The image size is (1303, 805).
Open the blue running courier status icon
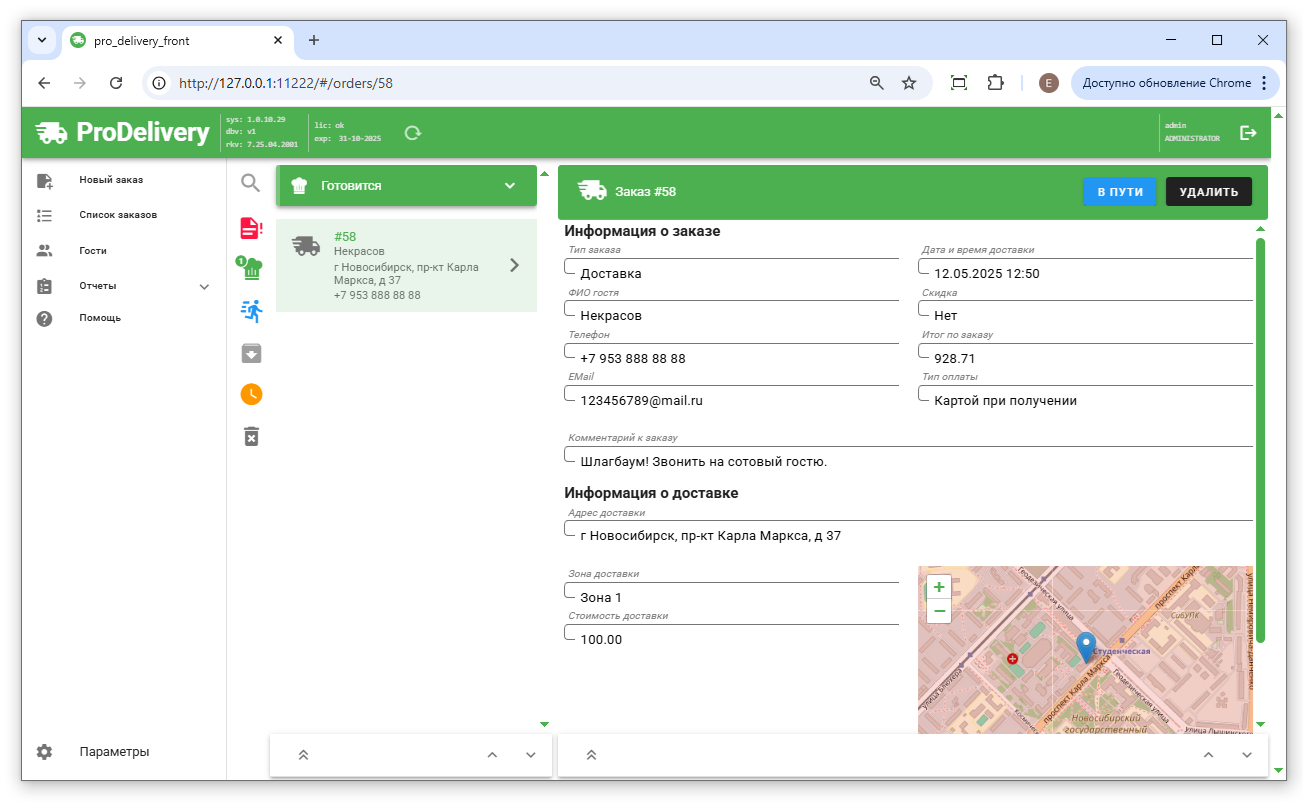coord(251,310)
